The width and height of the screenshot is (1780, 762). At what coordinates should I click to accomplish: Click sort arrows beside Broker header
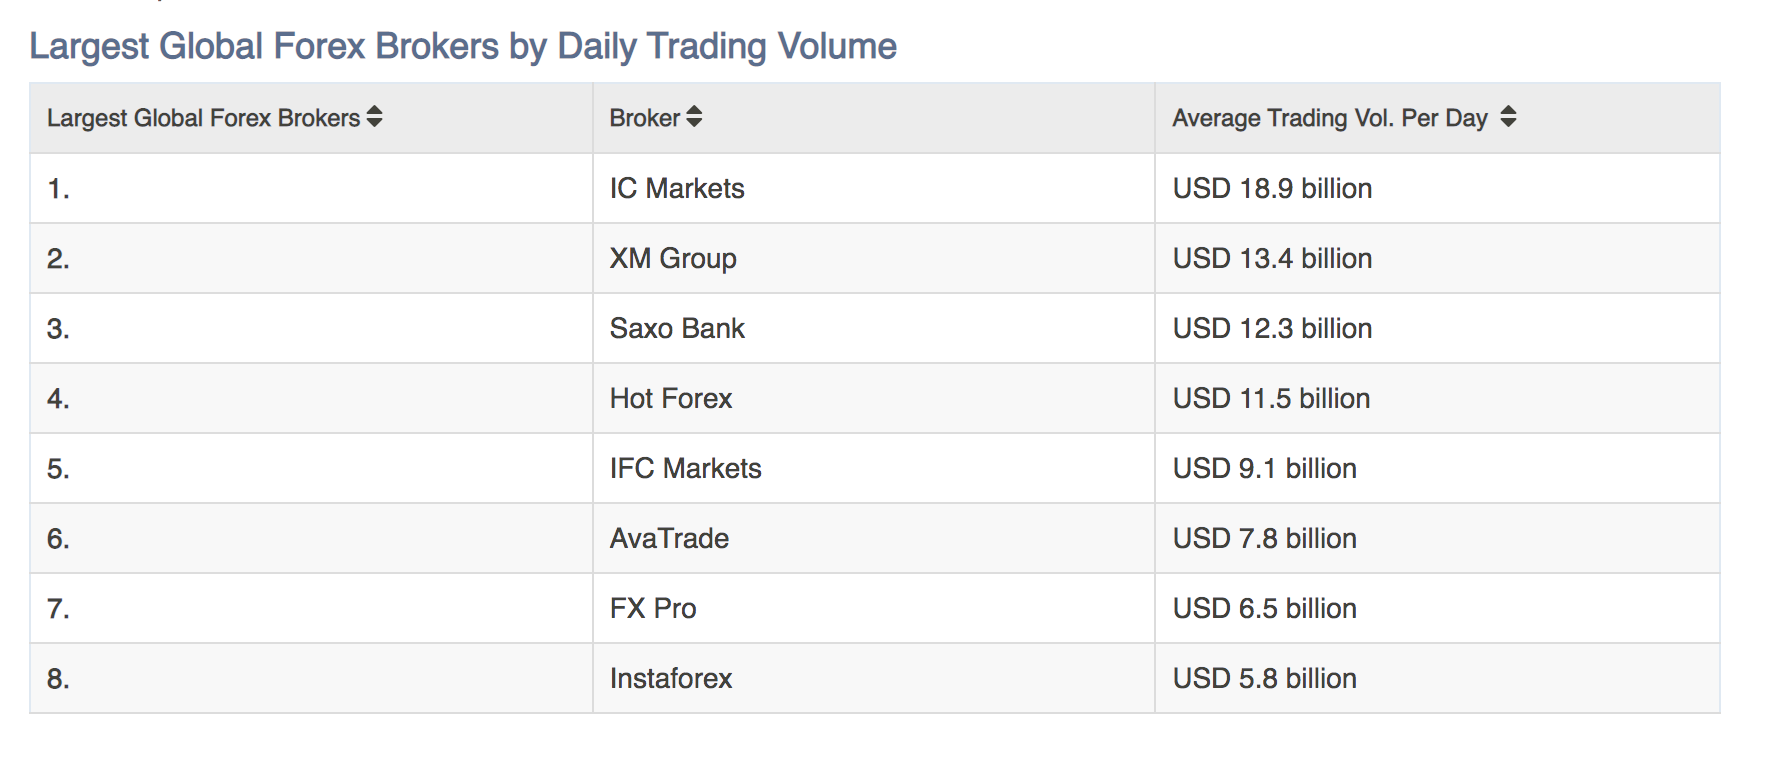694,117
